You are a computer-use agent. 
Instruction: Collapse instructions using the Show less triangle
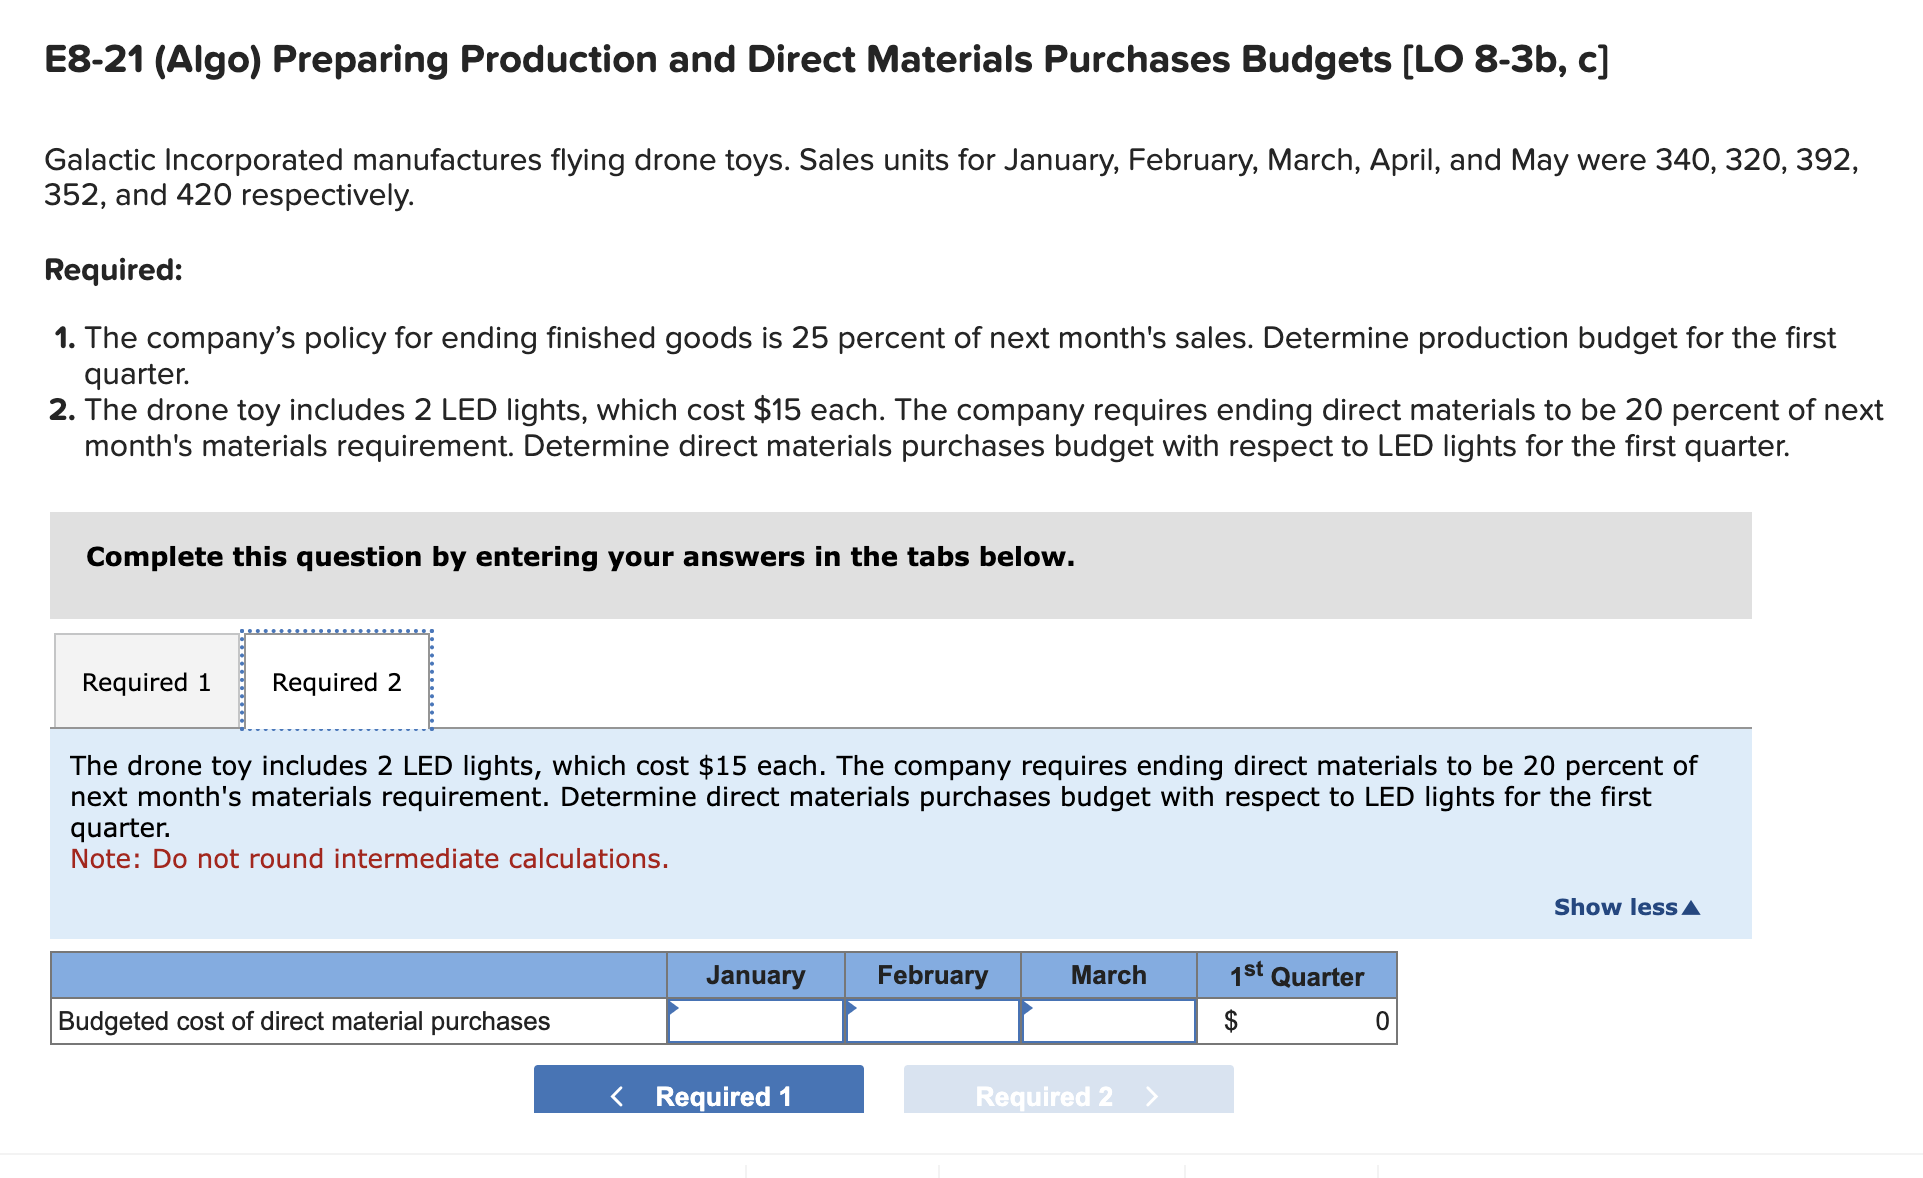[1691, 907]
